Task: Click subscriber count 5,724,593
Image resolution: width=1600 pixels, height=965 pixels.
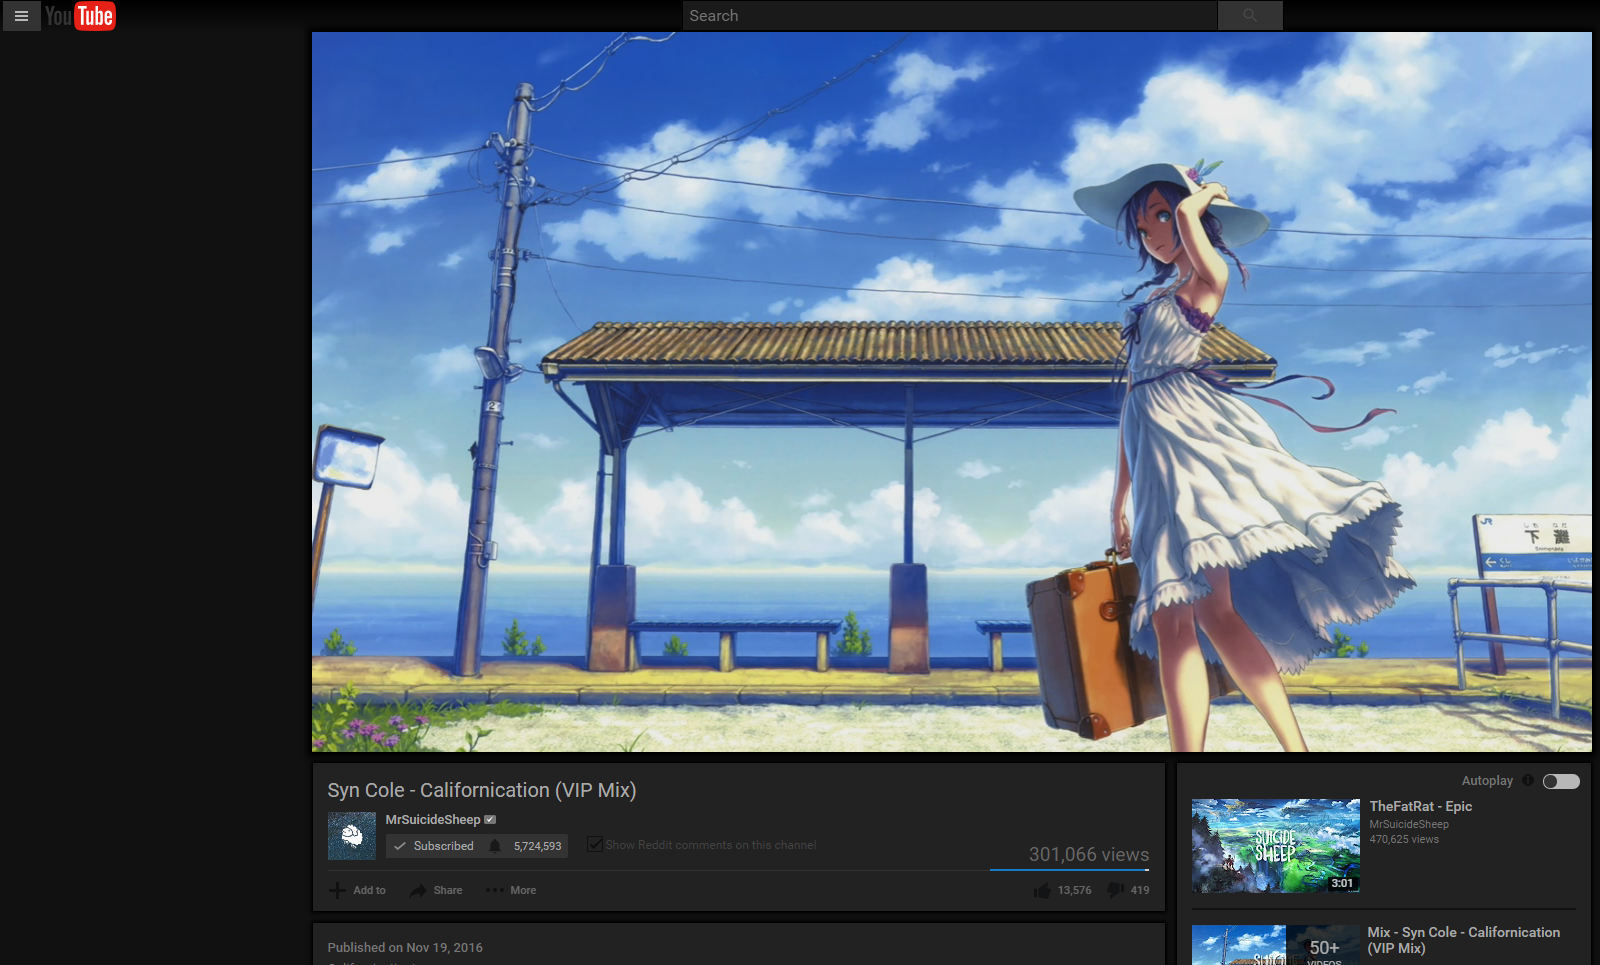Action: (x=538, y=846)
